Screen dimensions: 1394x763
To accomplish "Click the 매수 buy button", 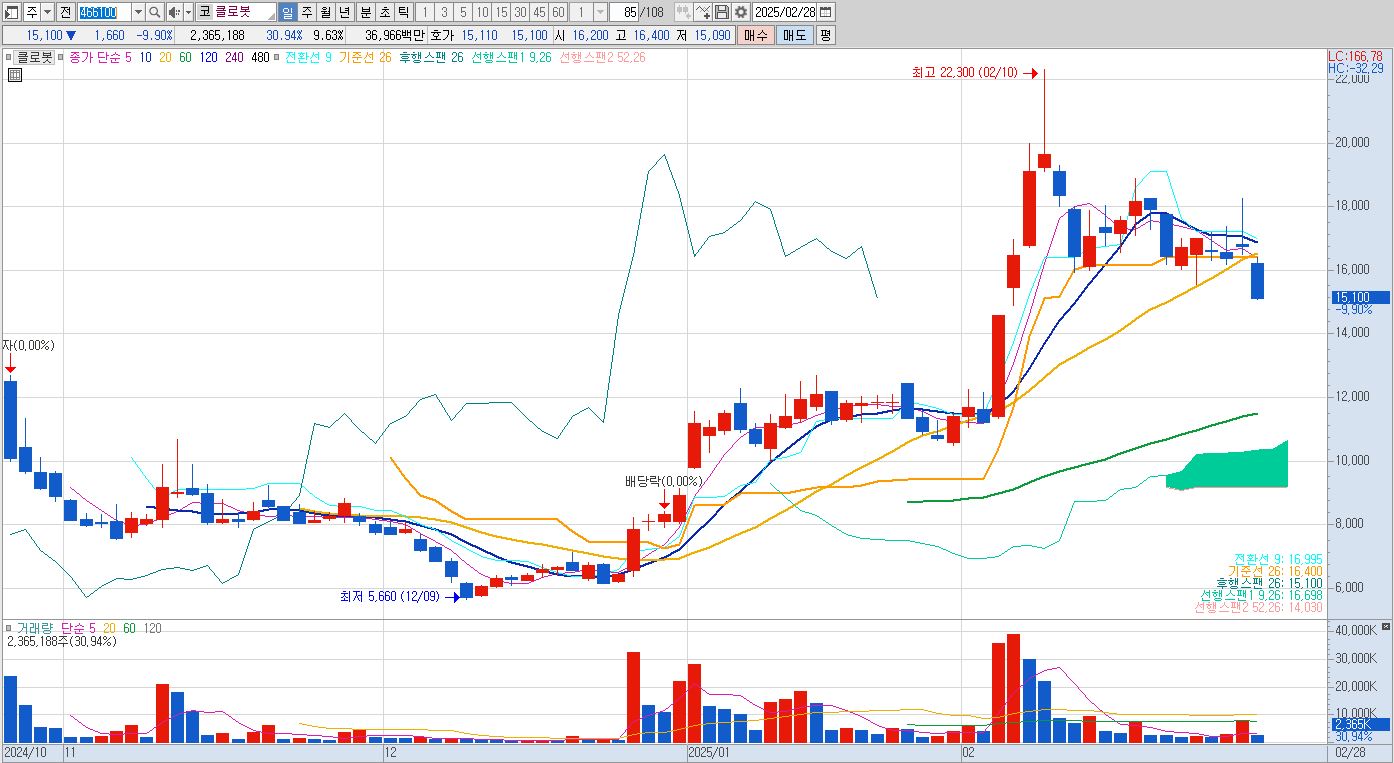I will (755, 35).
